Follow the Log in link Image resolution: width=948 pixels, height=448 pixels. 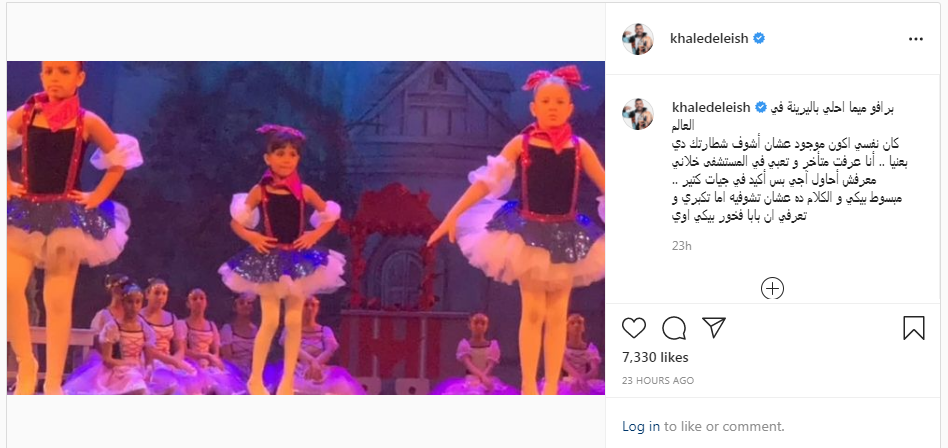pyautogui.click(x=641, y=426)
